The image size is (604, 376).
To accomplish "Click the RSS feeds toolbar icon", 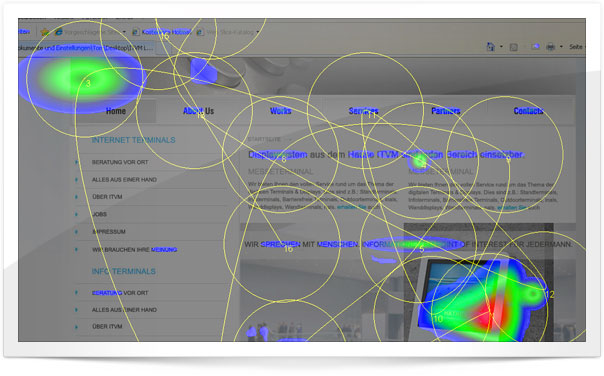I will coord(513,47).
